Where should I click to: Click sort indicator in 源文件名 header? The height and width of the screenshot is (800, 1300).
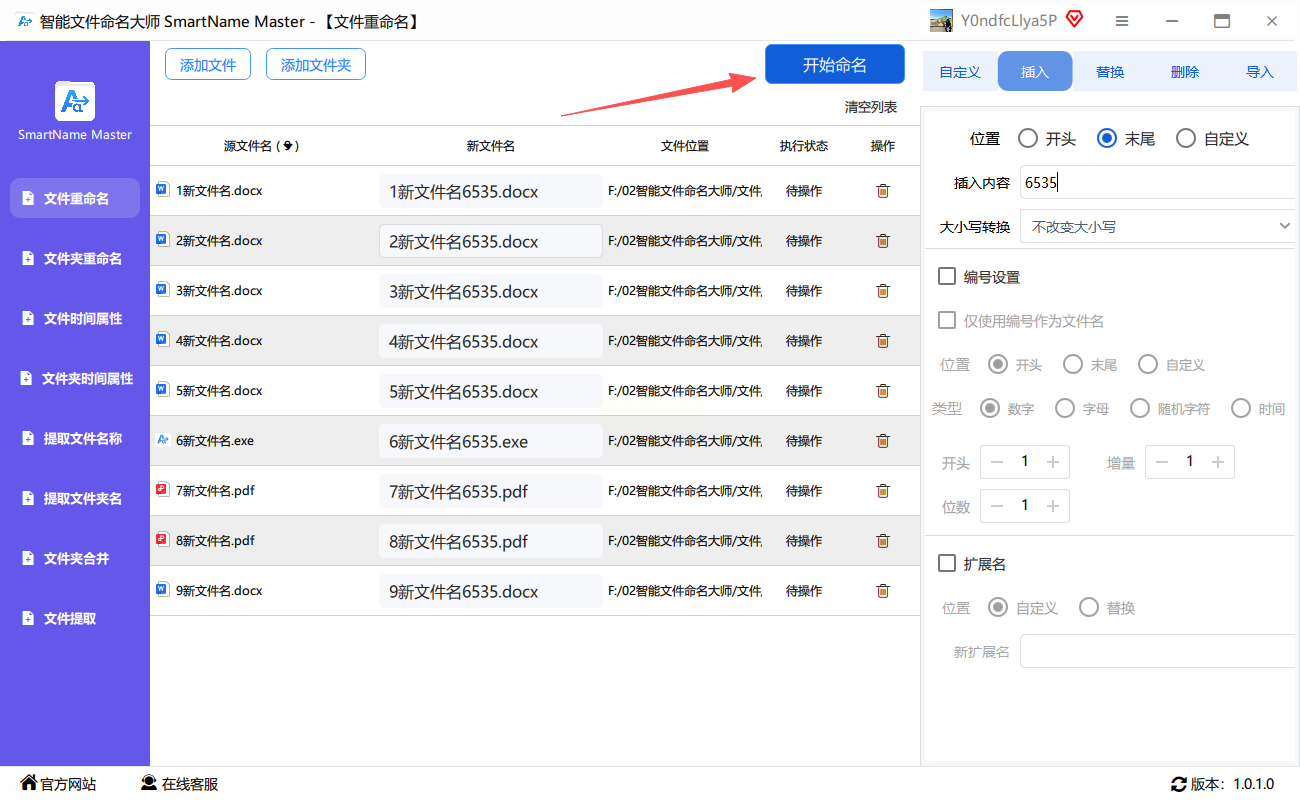pos(289,146)
